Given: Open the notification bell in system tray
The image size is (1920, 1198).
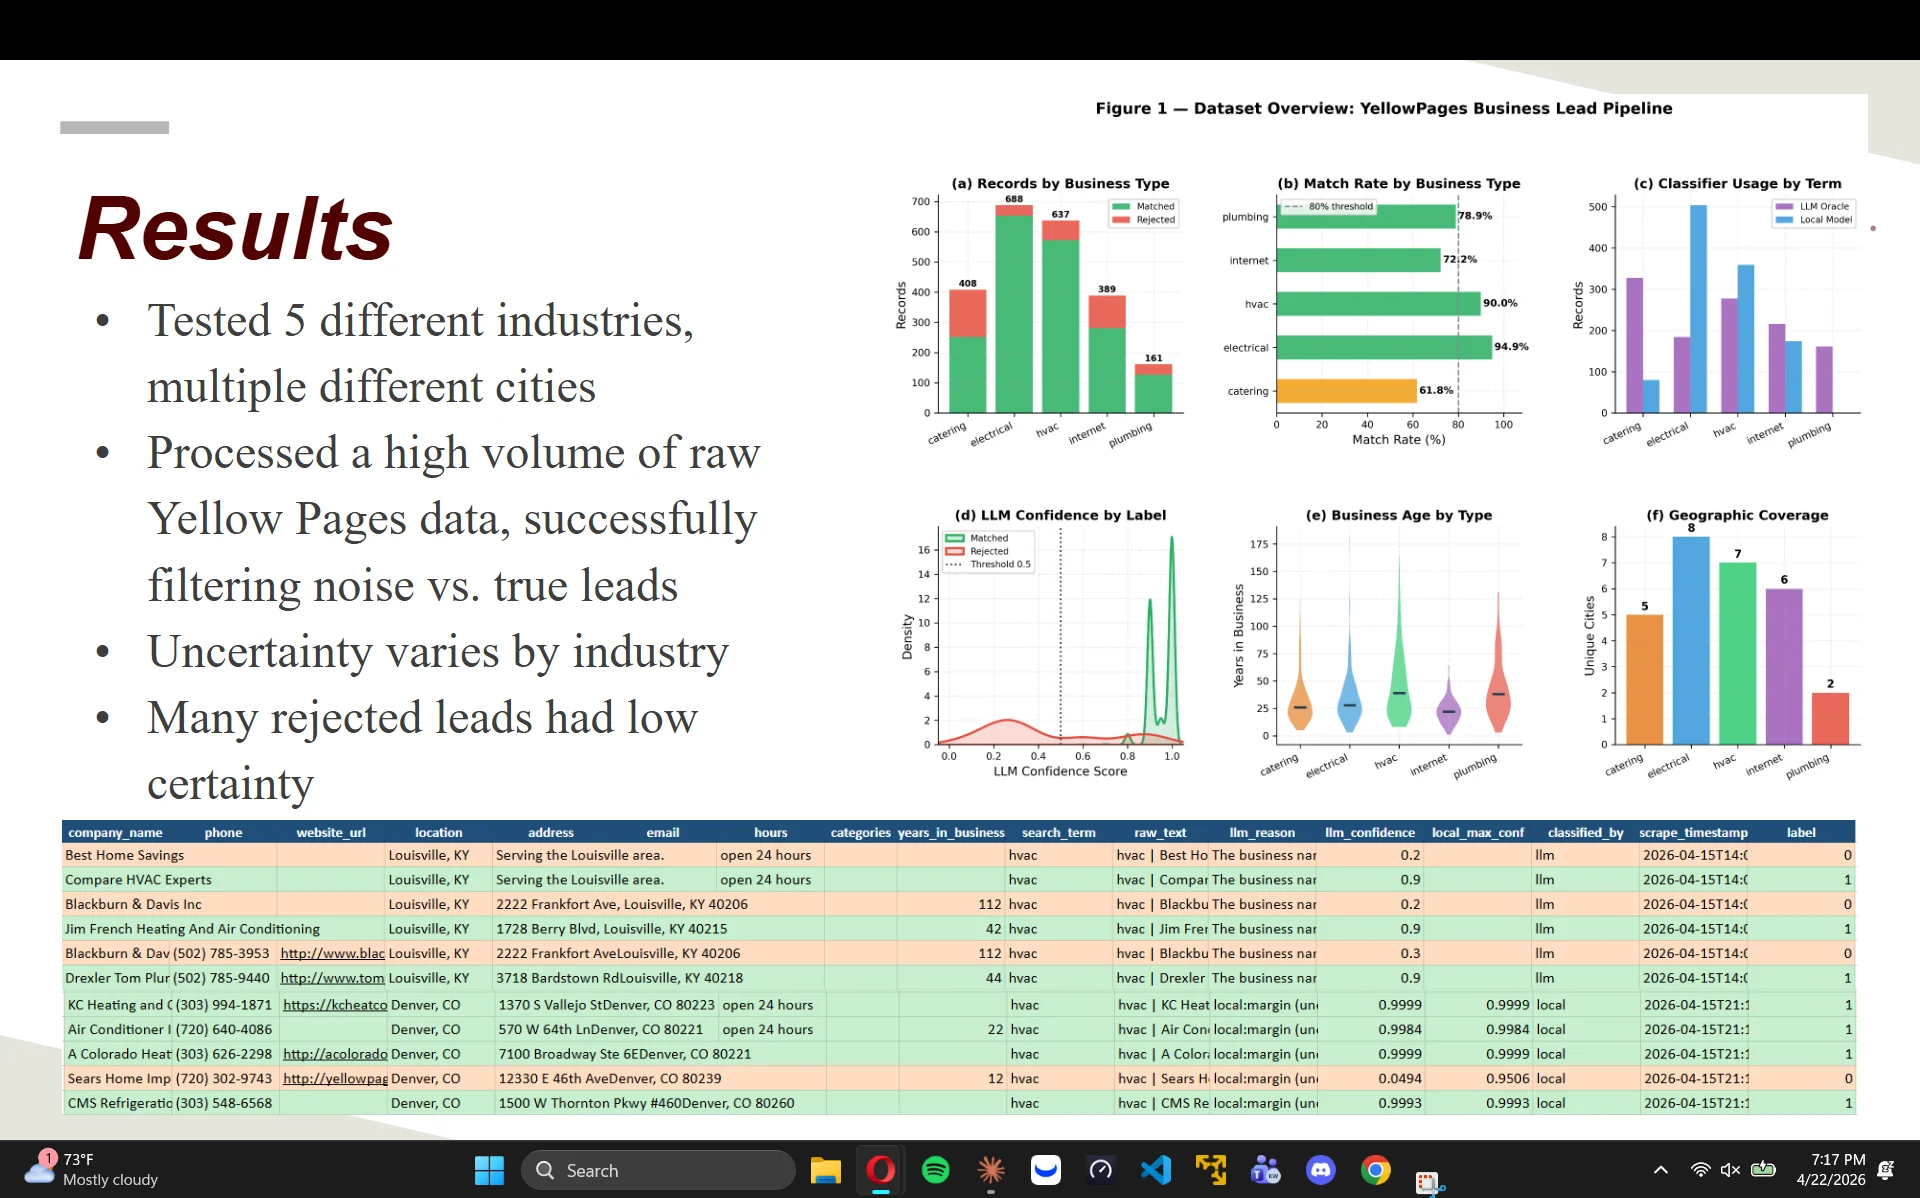Looking at the screenshot, I should coord(1886,1170).
